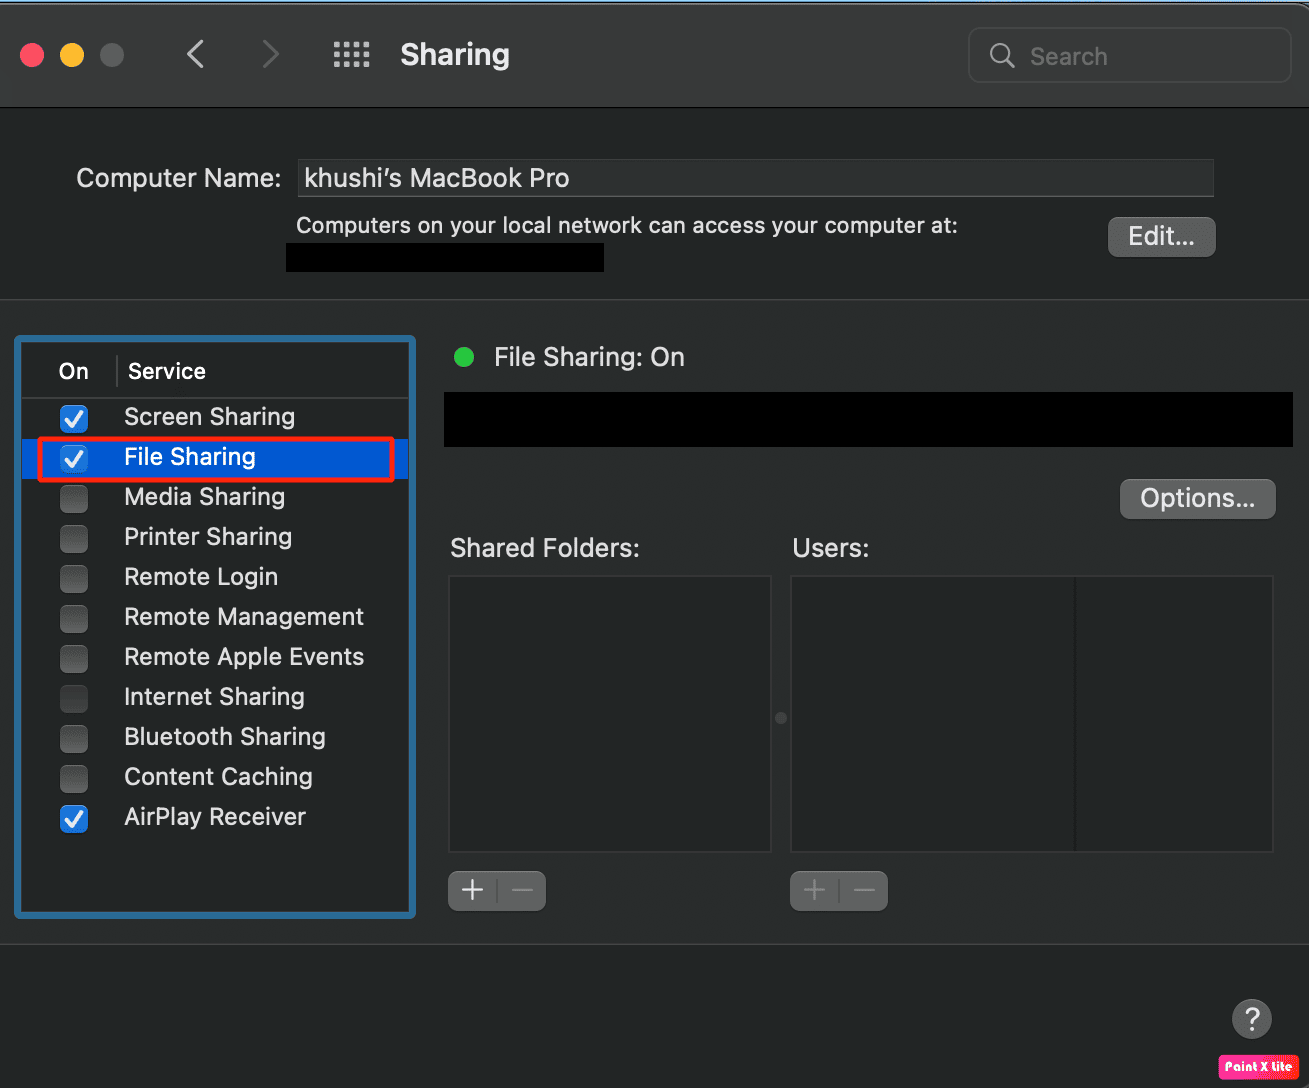The image size is (1309, 1088).
Task: Enable the Content Caching checkbox
Action: (74, 778)
